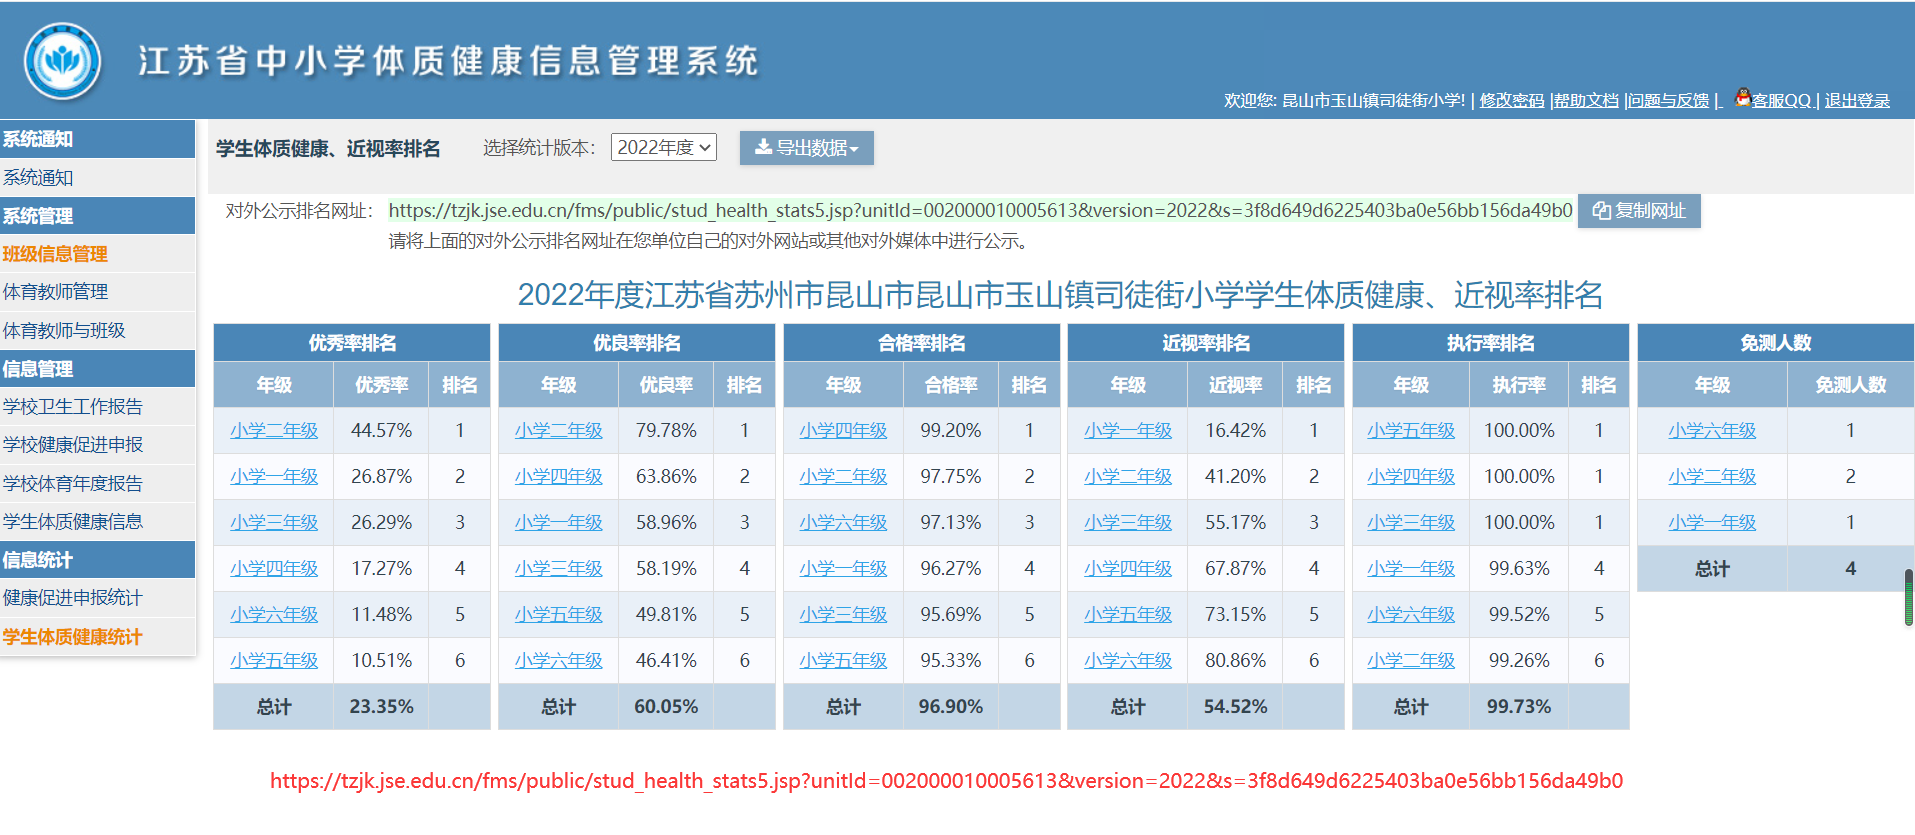Click the system logo emblem
1915x835 pixels.
(63, 61)
